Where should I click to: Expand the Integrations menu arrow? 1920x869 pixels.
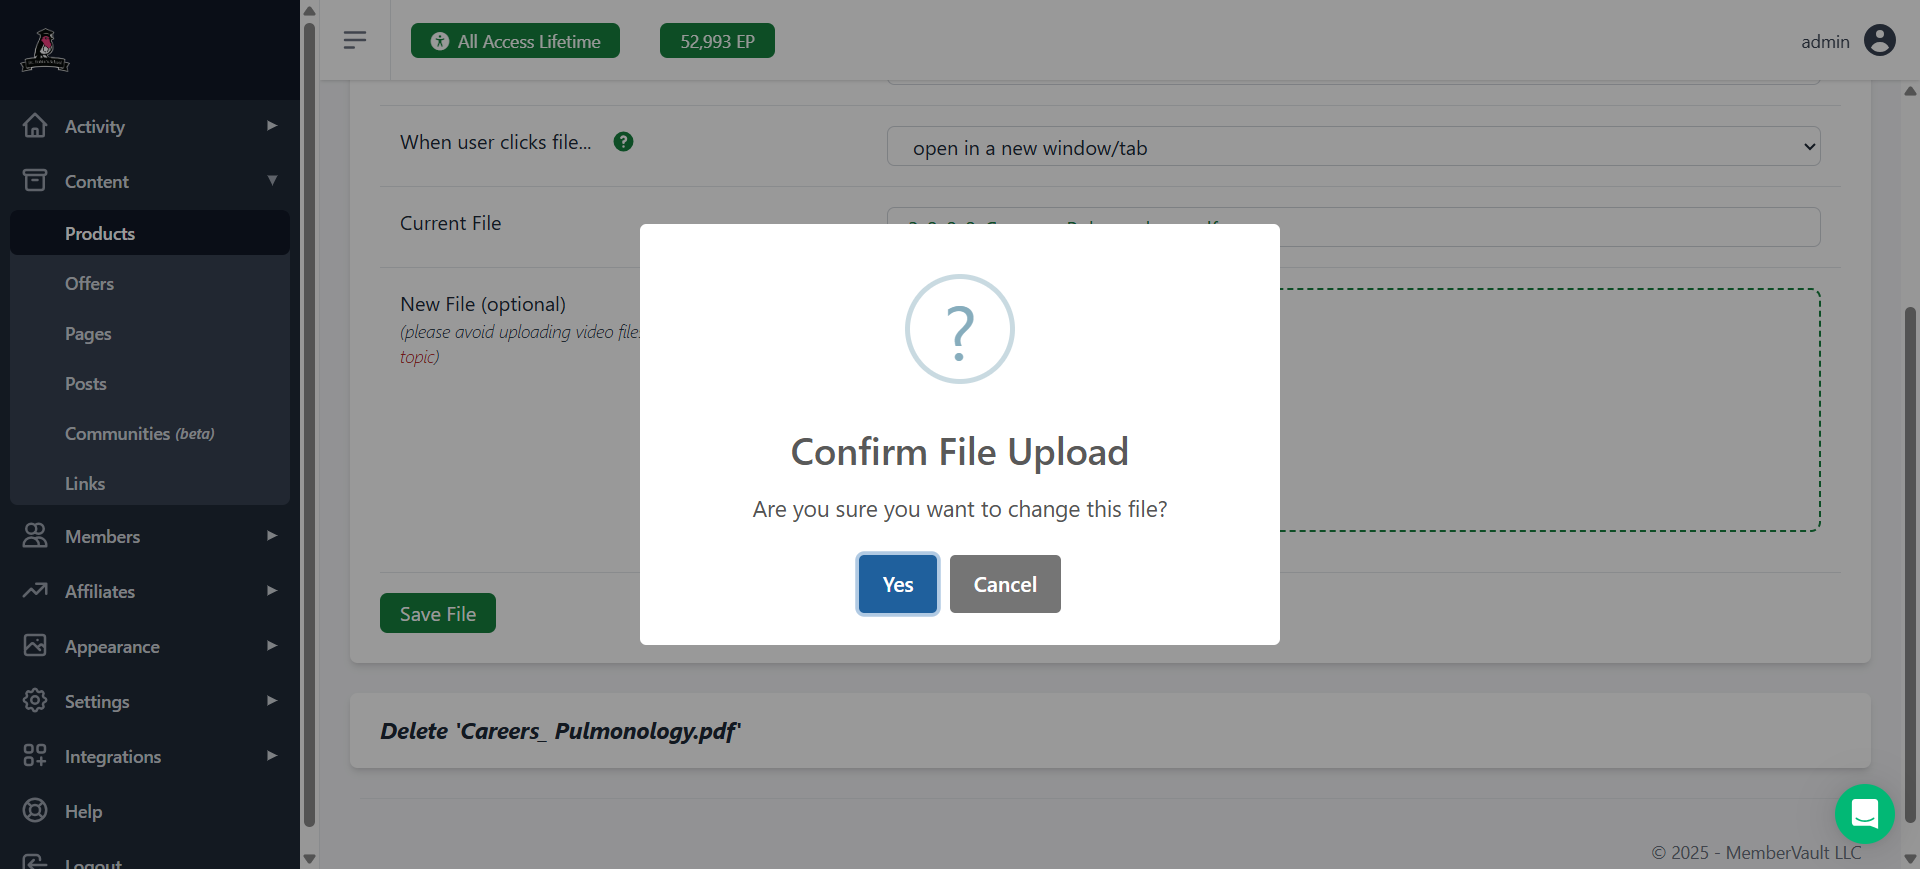tap(272, 755)
